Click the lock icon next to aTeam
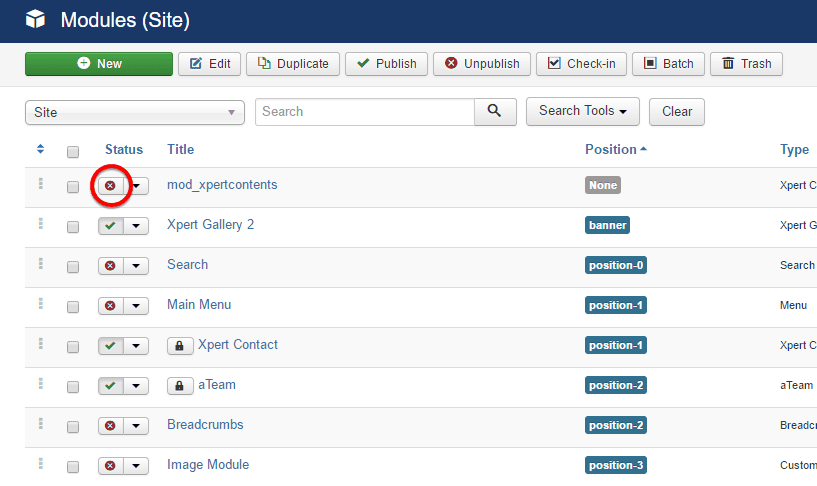This screenshot has height=486, width=817. click(x=179, y=386)
